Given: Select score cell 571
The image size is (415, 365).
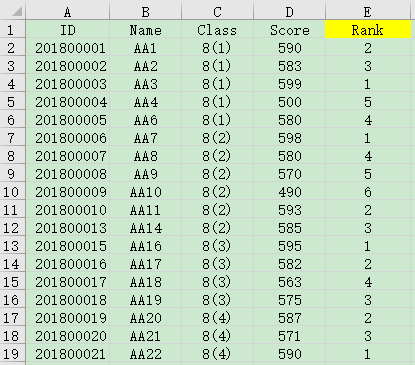Looking at the screenshot, I should (x=290, y=336).
